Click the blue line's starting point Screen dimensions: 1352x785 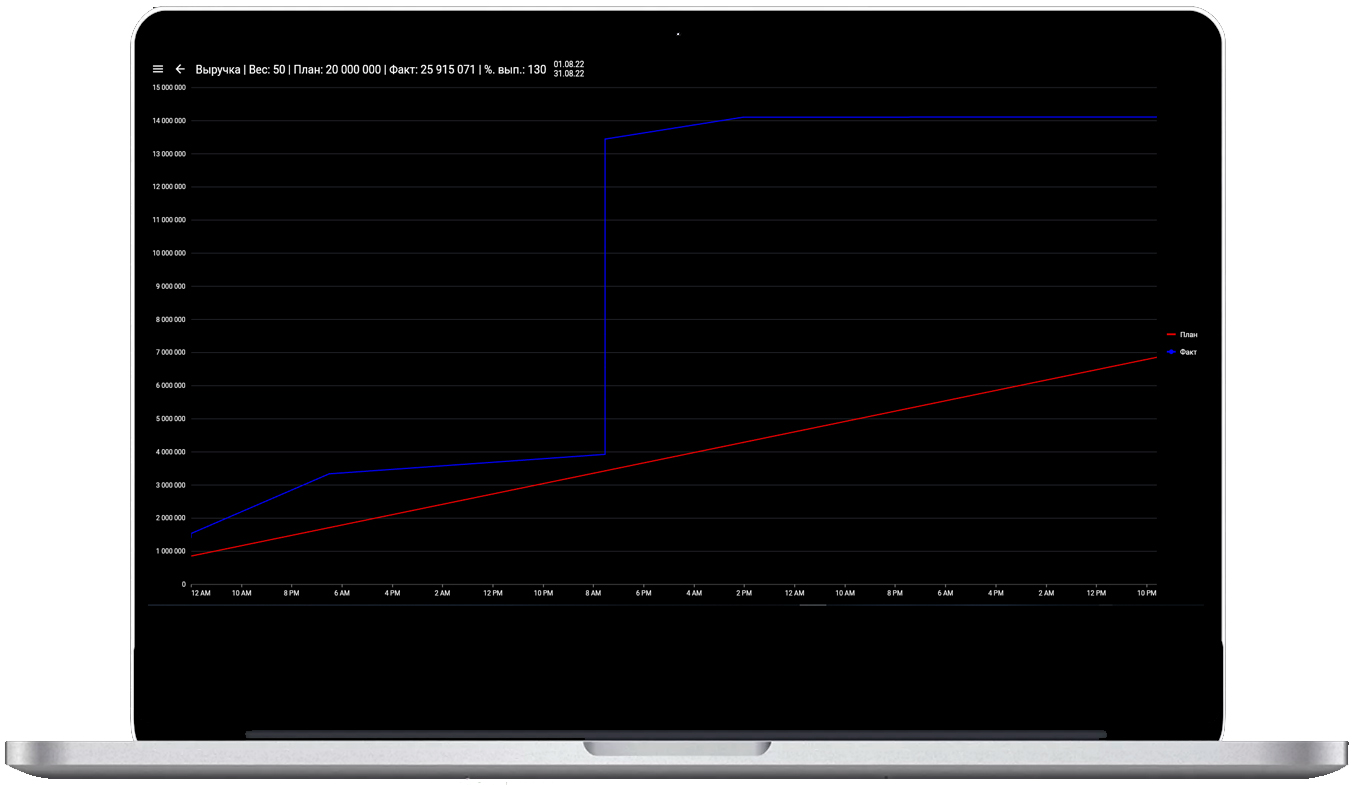(x=191, y=534)
